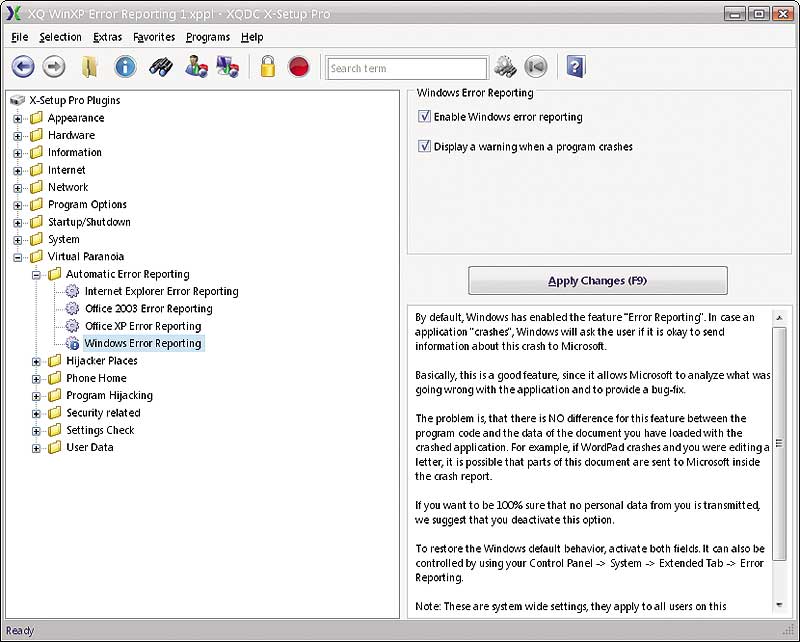Click the User Data folder icon
This screenshot has height=642, width=800.
coord(55,448)
